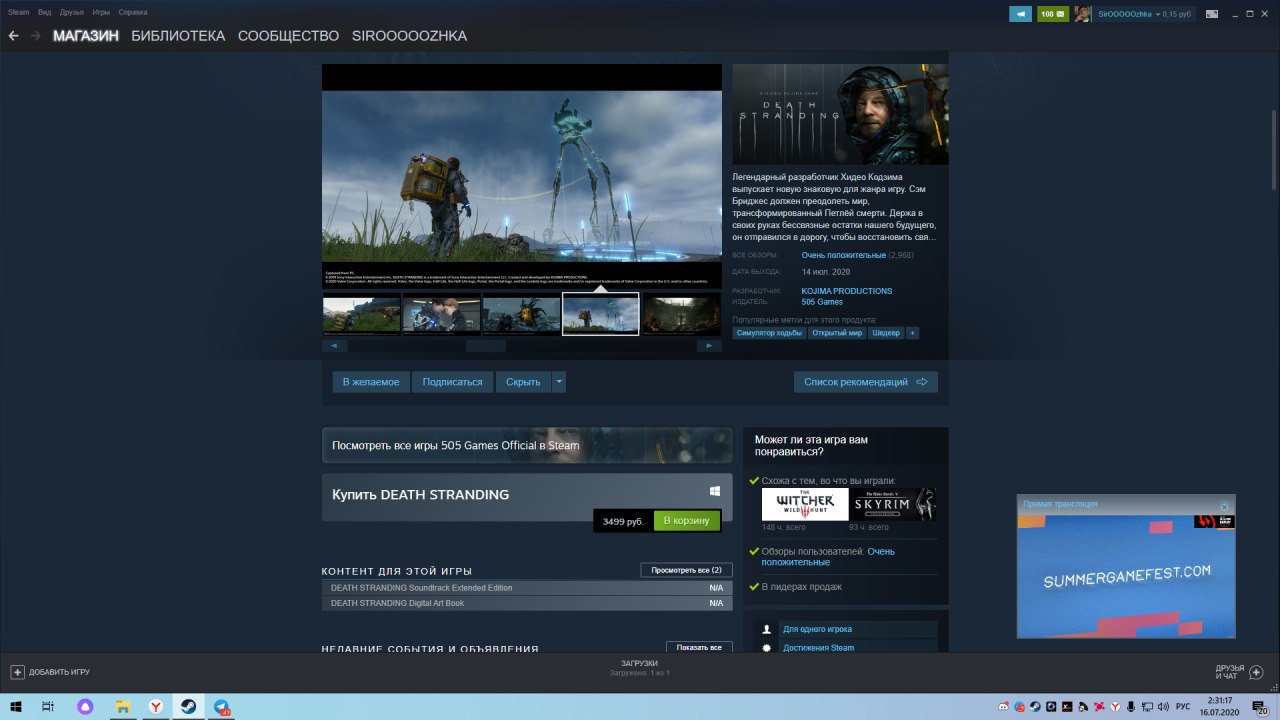Click Просмотреть все (2) button
The image size is (1280, 720).
686,570
